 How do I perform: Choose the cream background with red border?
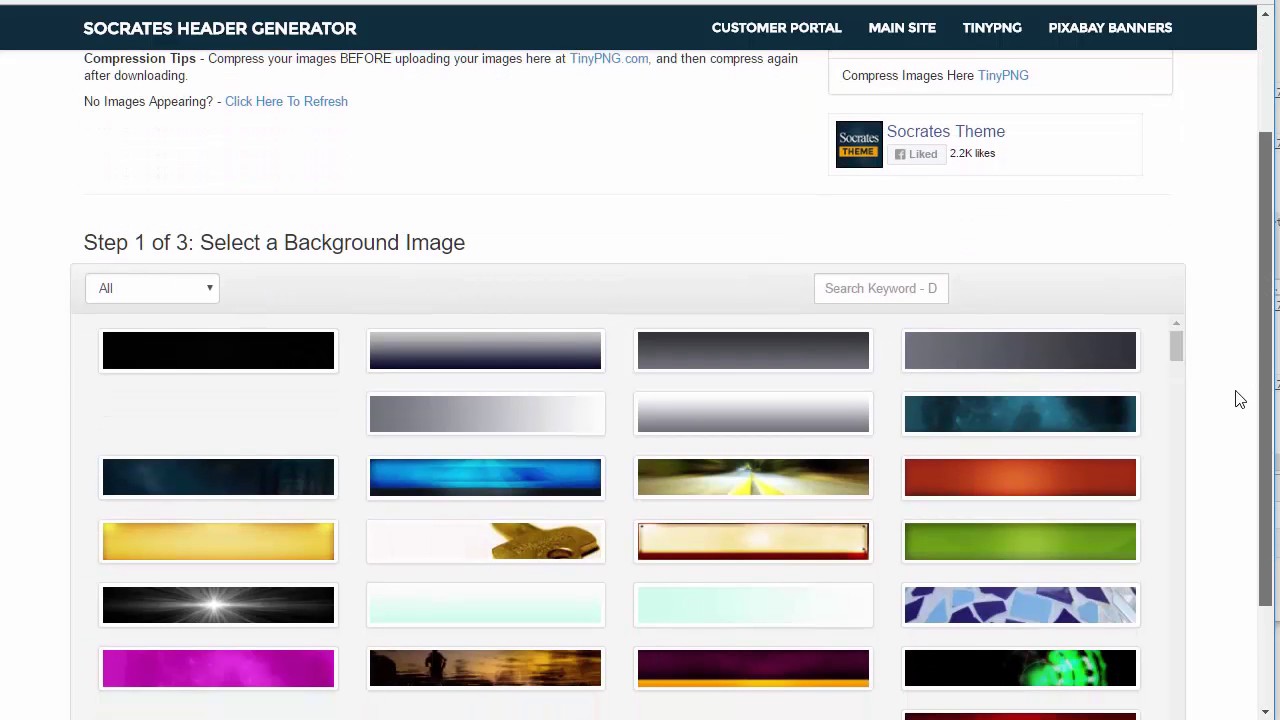[x=753, y=541]
